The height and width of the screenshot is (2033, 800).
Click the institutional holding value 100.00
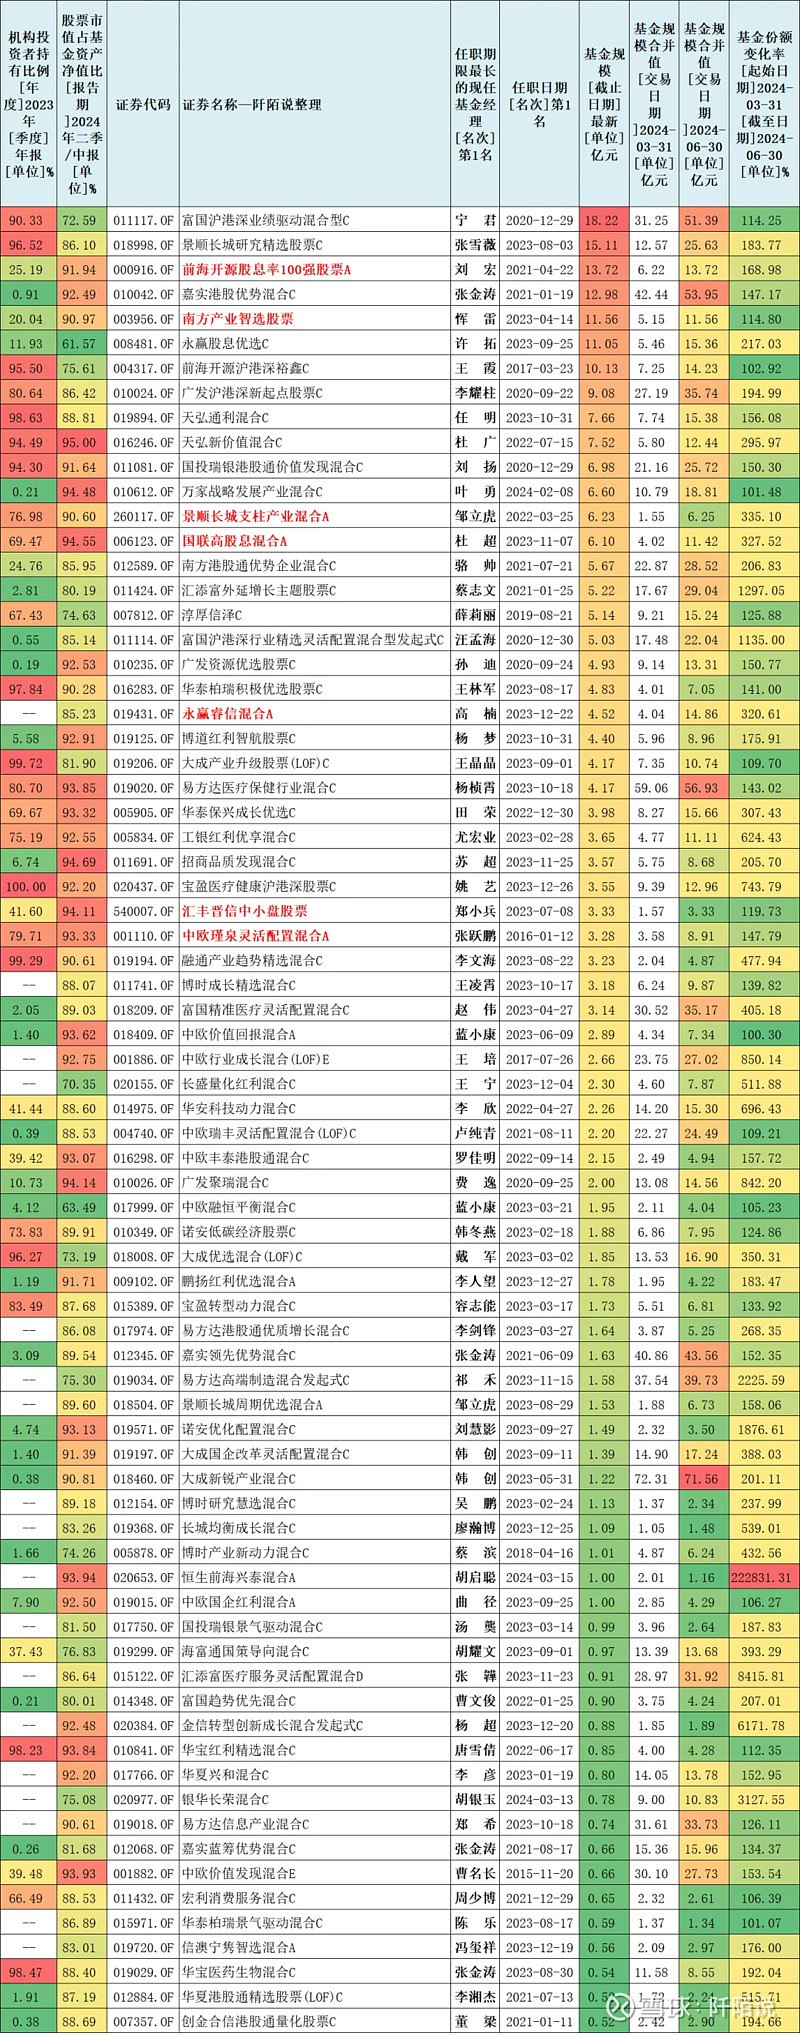pyautogui.click(x=27, y=886)
